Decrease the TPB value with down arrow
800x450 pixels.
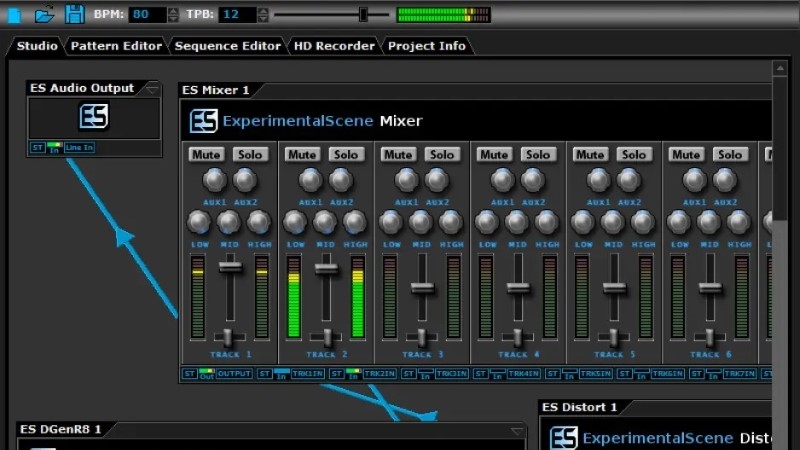[263, 19]
